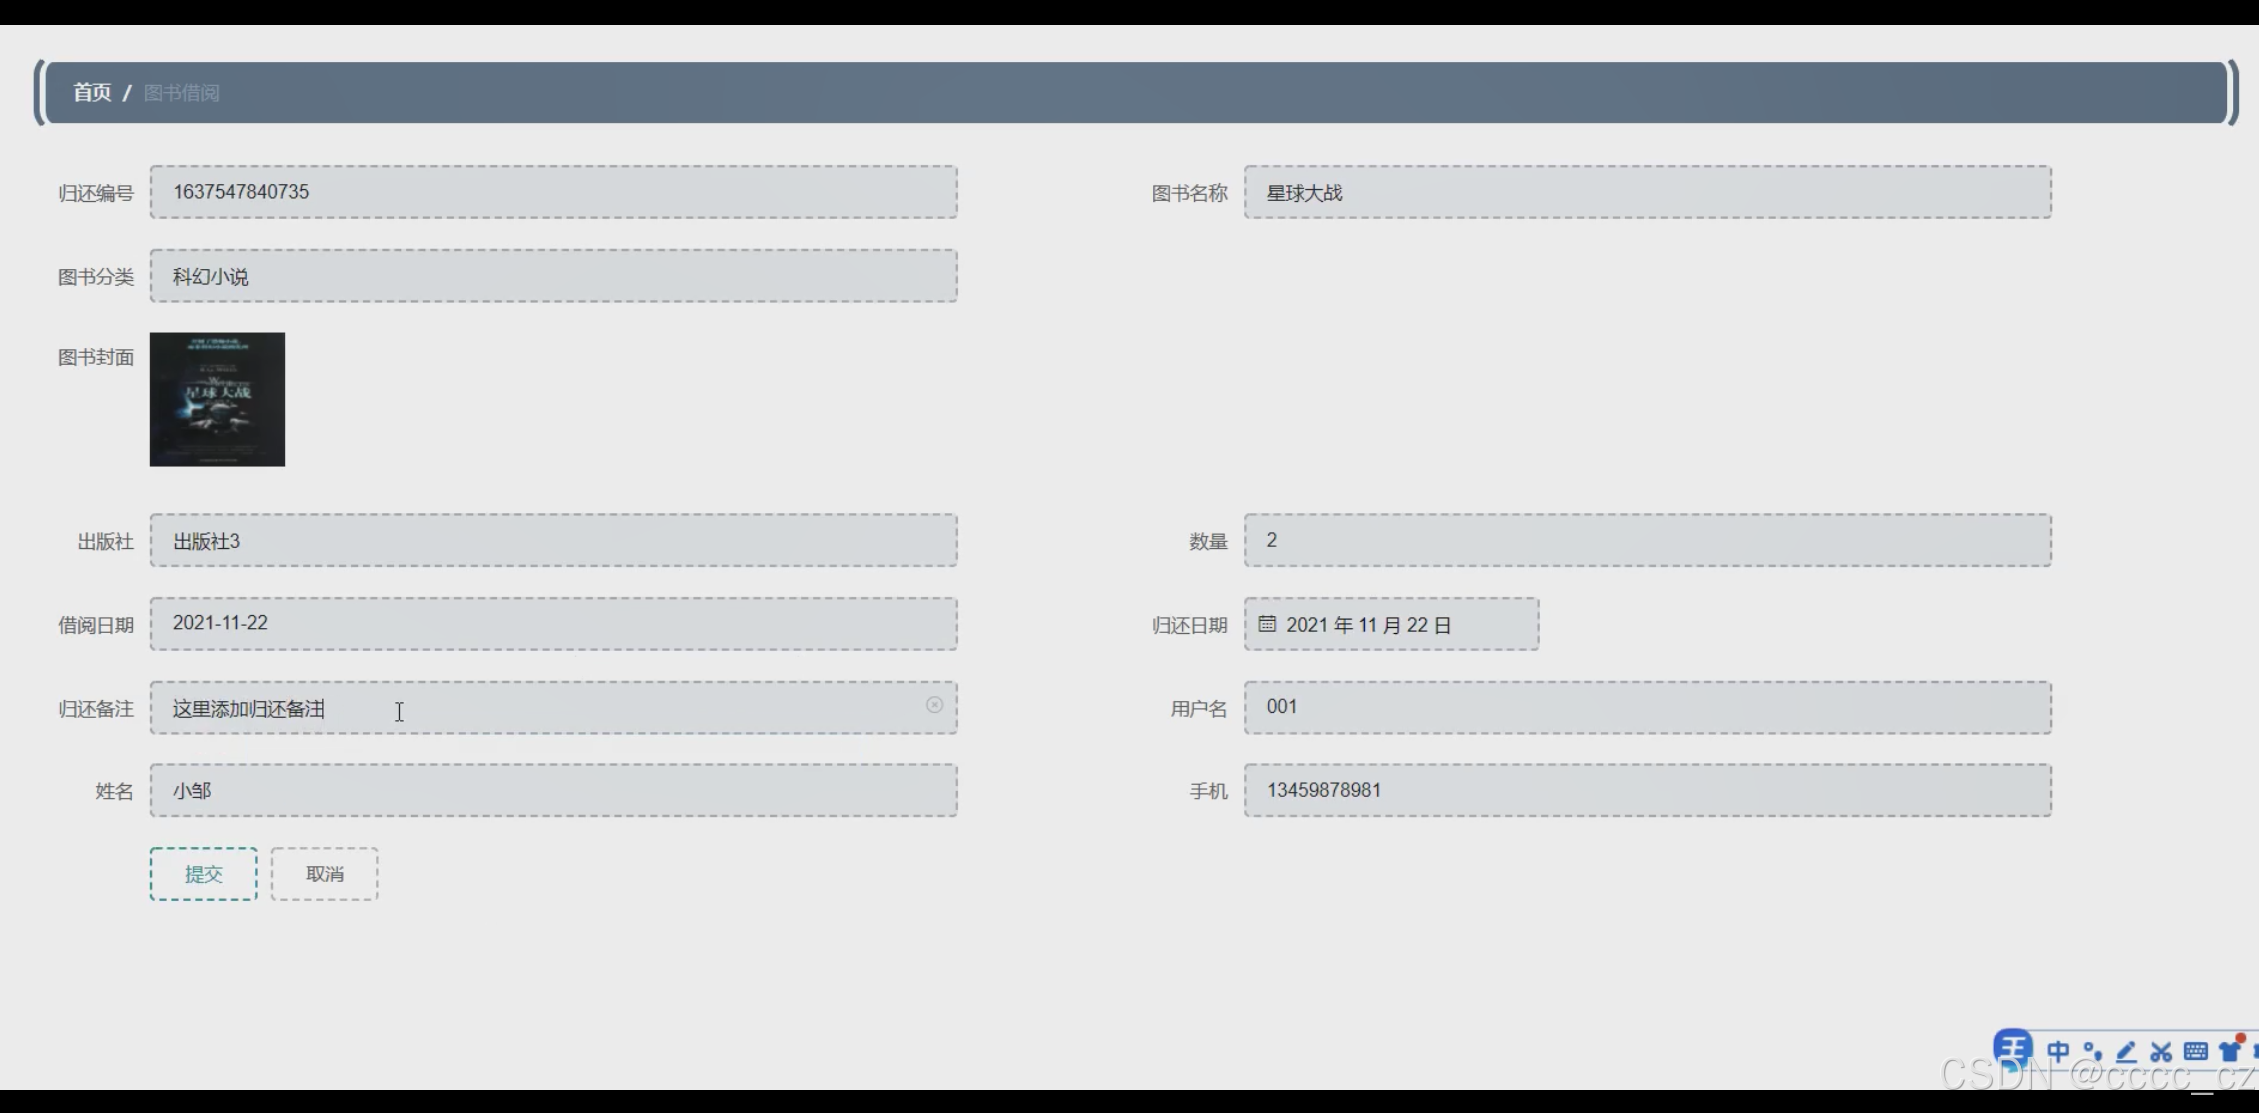Toggle the 中 Chinese input mode icon
The width and height of the screenshot is (2259, 1113).
[x=2058, y=1052]
